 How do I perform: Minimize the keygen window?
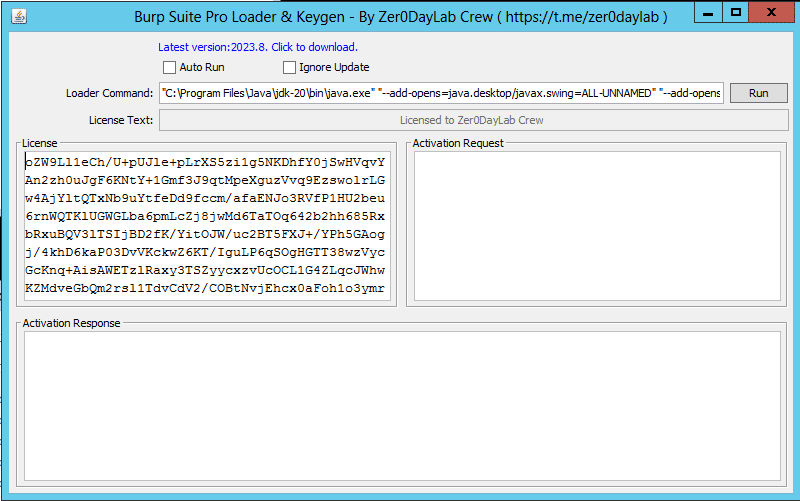point(708,12)
